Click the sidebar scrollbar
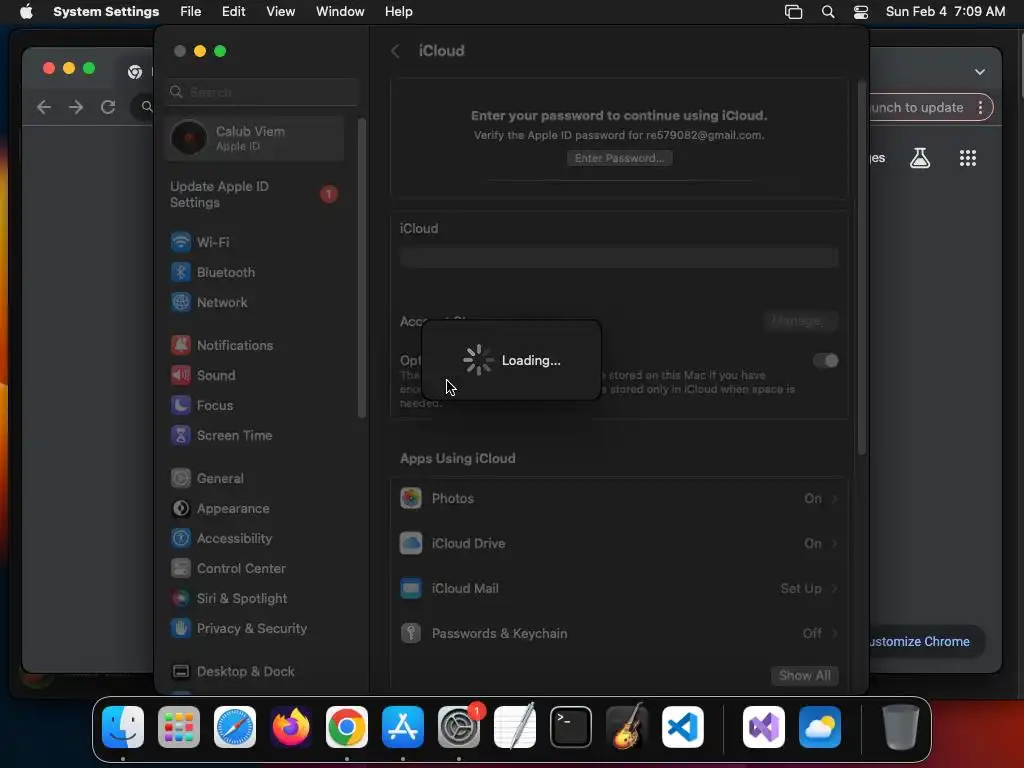 click(x=361, y=268)
